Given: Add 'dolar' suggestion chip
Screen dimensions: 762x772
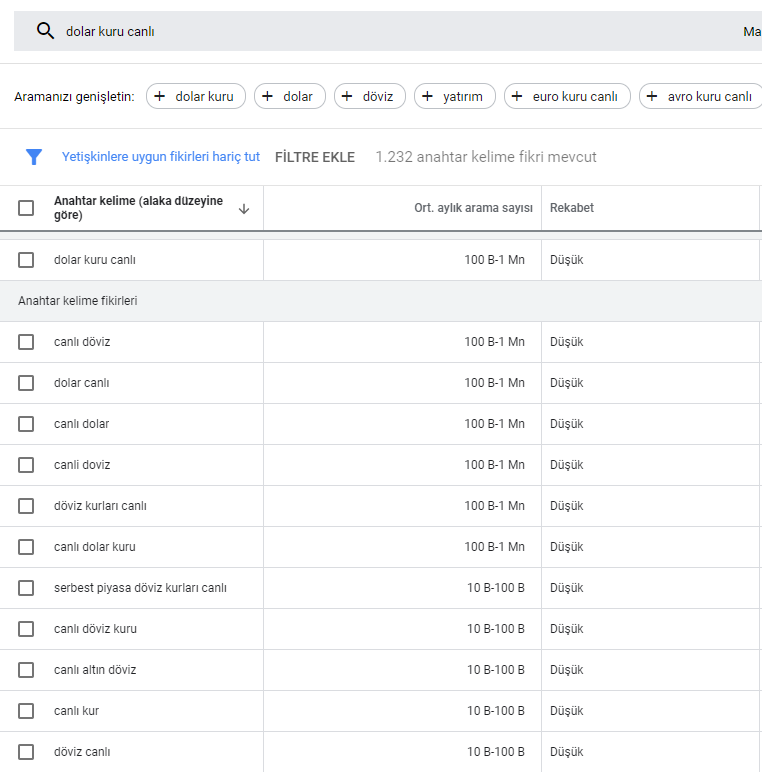Looking at the screenshot, I should (289, 96).
